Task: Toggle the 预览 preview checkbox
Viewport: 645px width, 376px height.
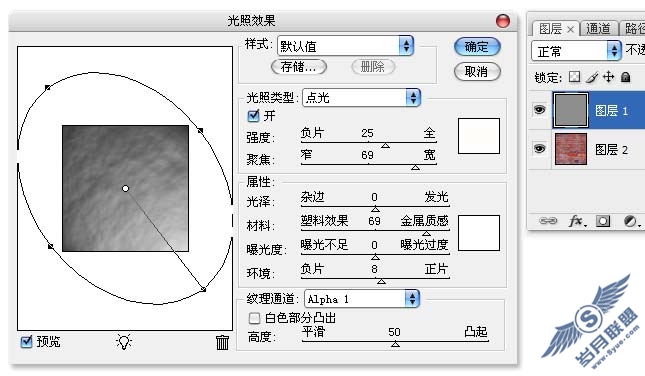Action: (26, 341)
